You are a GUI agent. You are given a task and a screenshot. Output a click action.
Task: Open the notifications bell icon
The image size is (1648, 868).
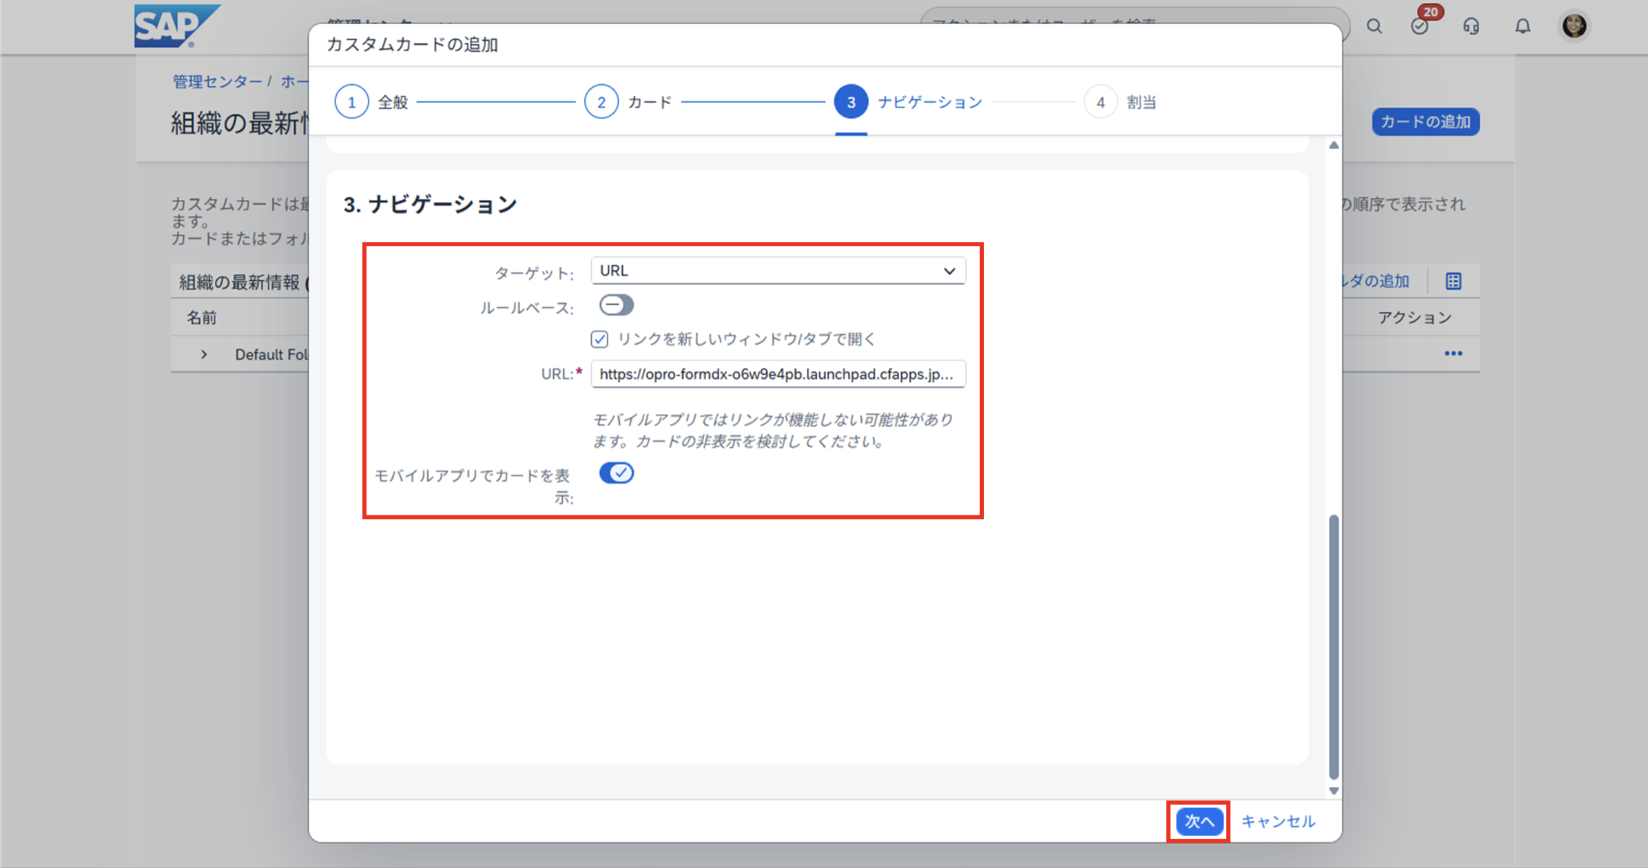click(1522, 27)
